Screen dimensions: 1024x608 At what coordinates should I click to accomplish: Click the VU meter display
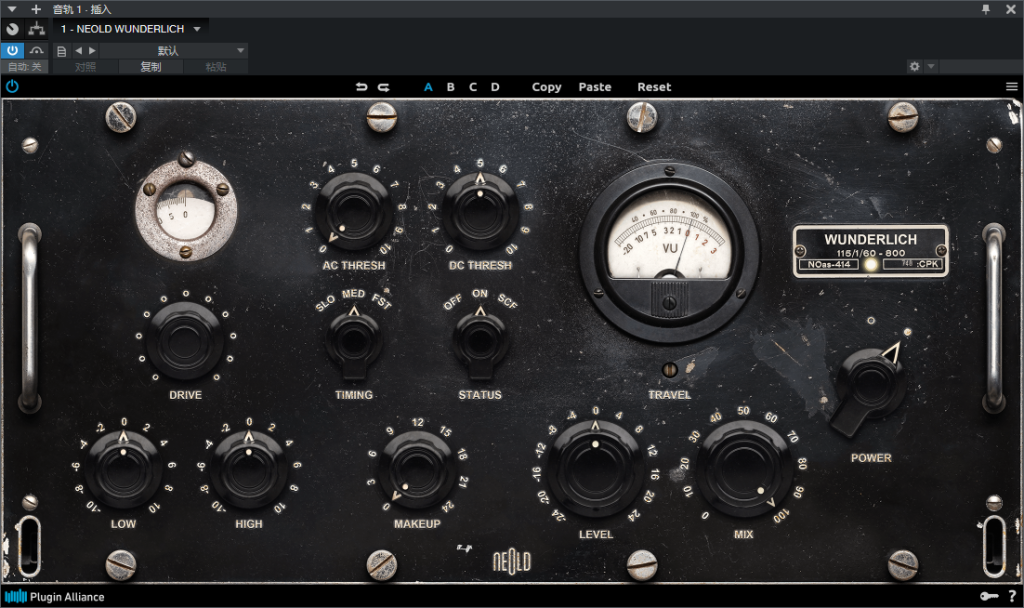point(669,251)
